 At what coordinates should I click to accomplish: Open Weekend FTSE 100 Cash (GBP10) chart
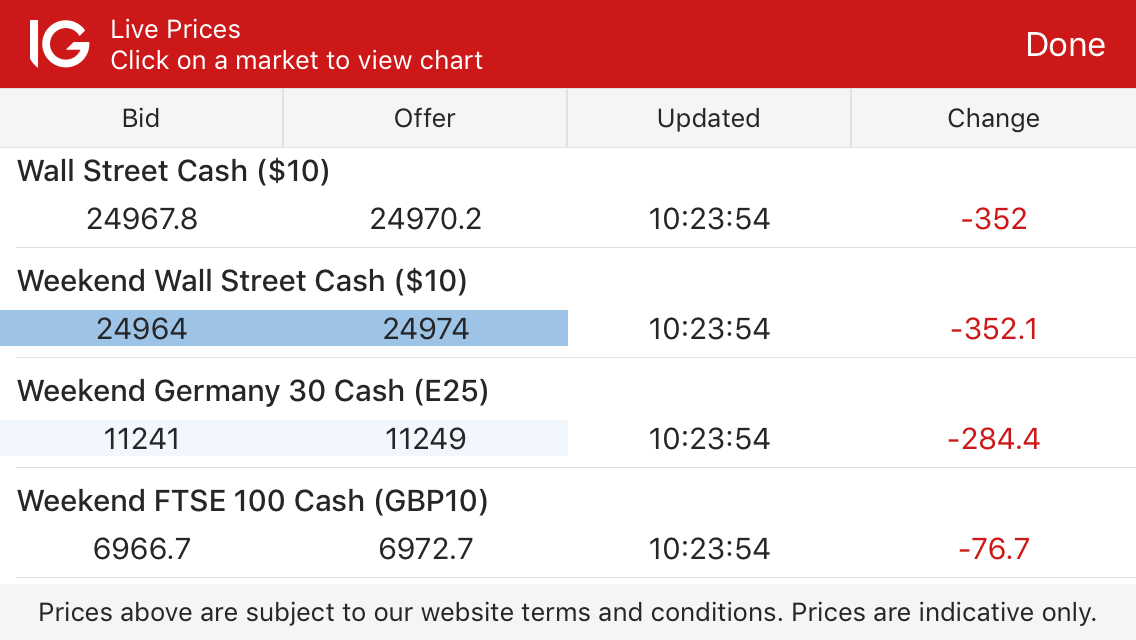[x=253, y=501]
